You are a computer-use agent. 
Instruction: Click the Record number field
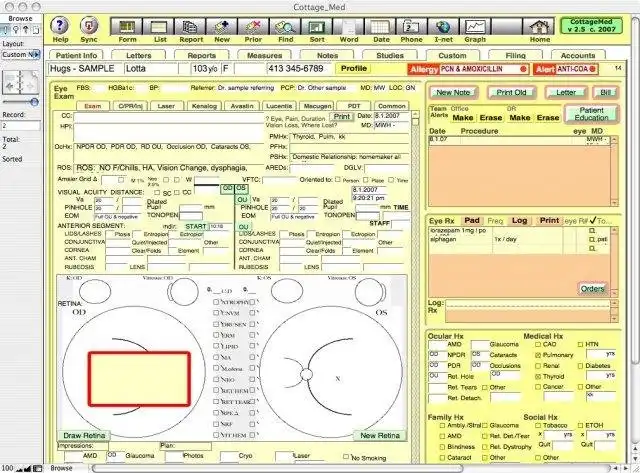tap(21, 126)
